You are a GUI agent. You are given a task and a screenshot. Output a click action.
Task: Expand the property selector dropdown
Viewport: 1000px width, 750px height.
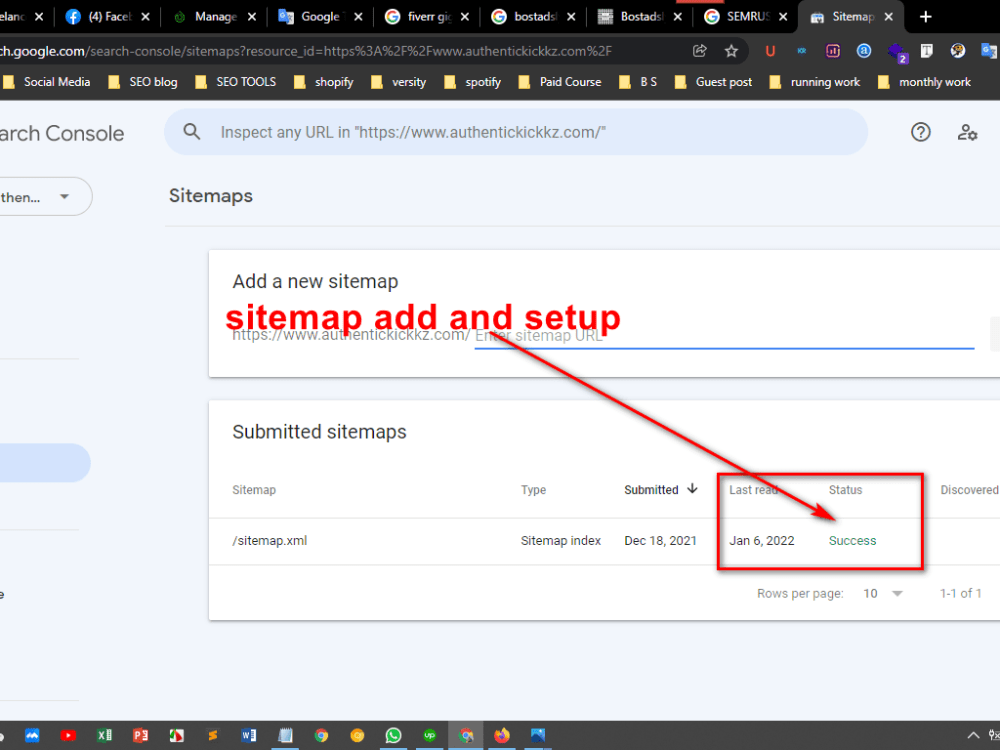(x=64, y=196)
